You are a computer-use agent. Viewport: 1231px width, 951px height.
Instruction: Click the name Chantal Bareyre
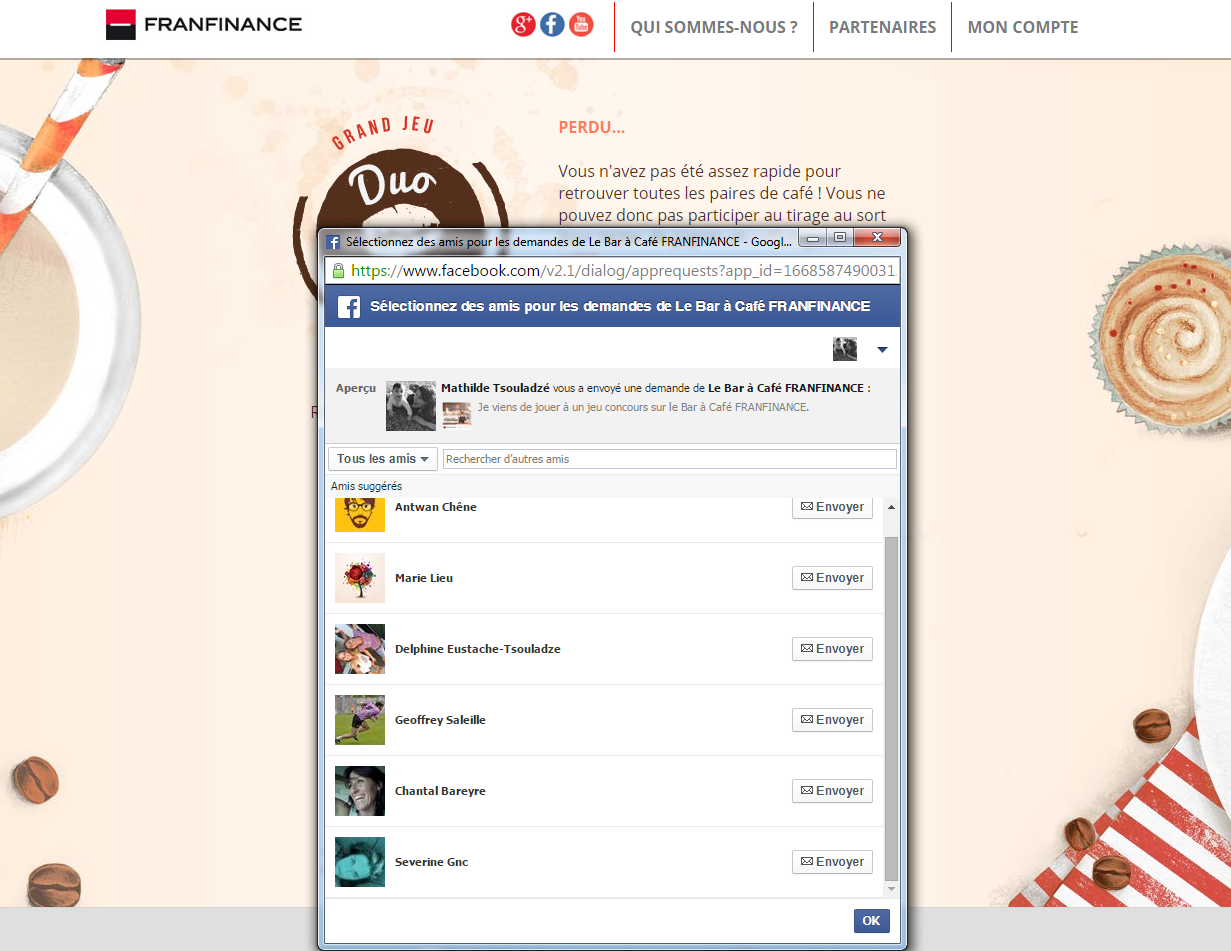point(440,791)
